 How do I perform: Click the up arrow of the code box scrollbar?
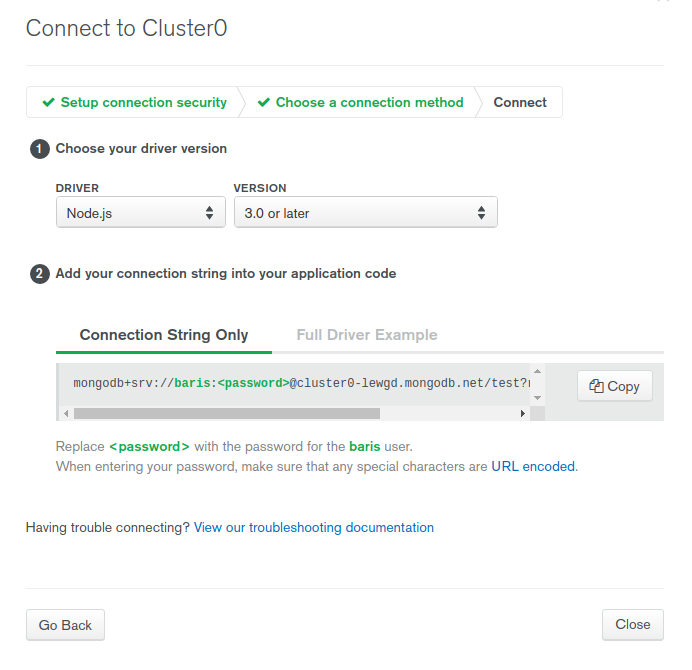538,371
